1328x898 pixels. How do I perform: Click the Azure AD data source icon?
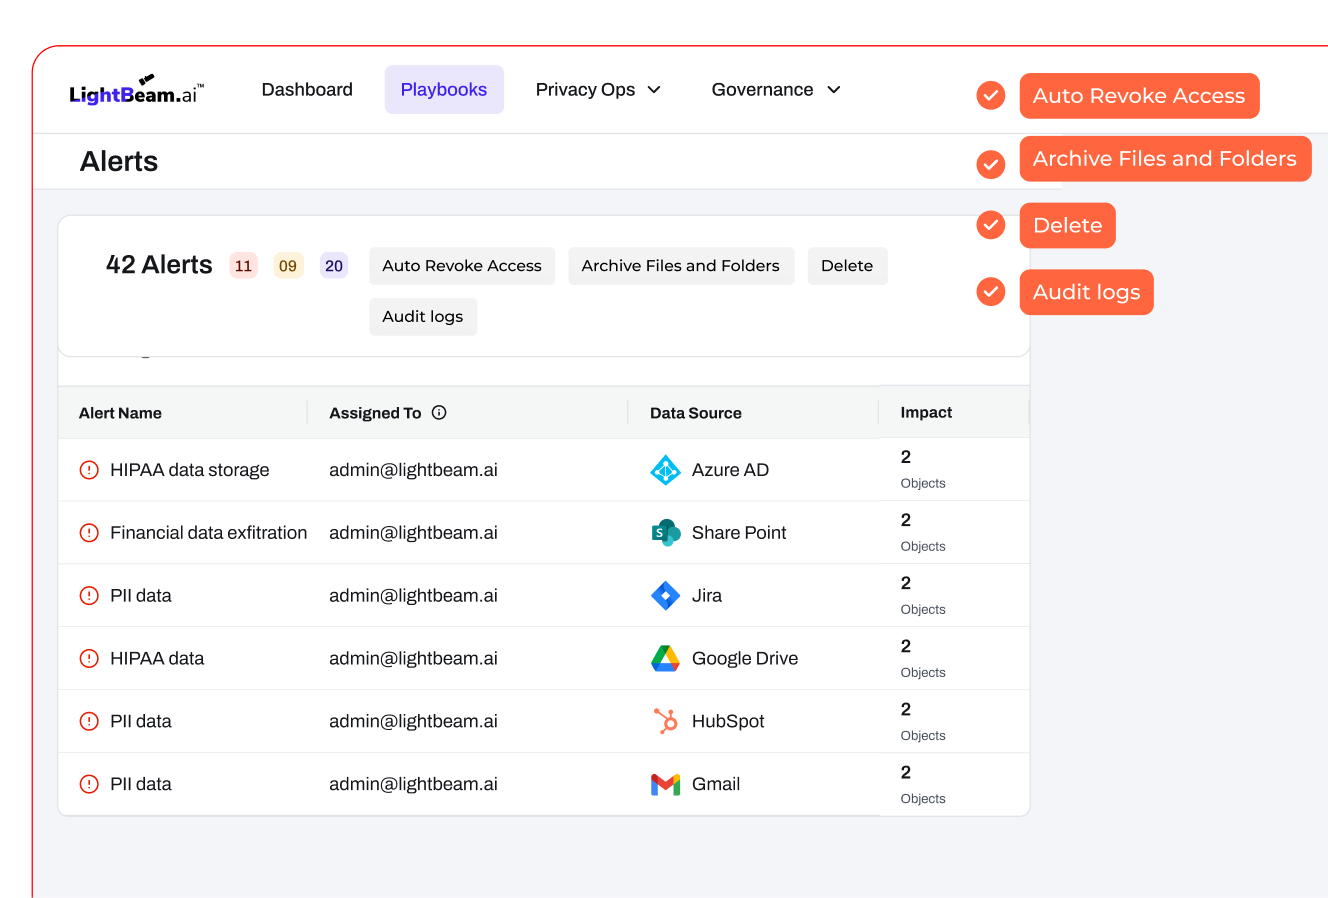[x=665, y=470]
